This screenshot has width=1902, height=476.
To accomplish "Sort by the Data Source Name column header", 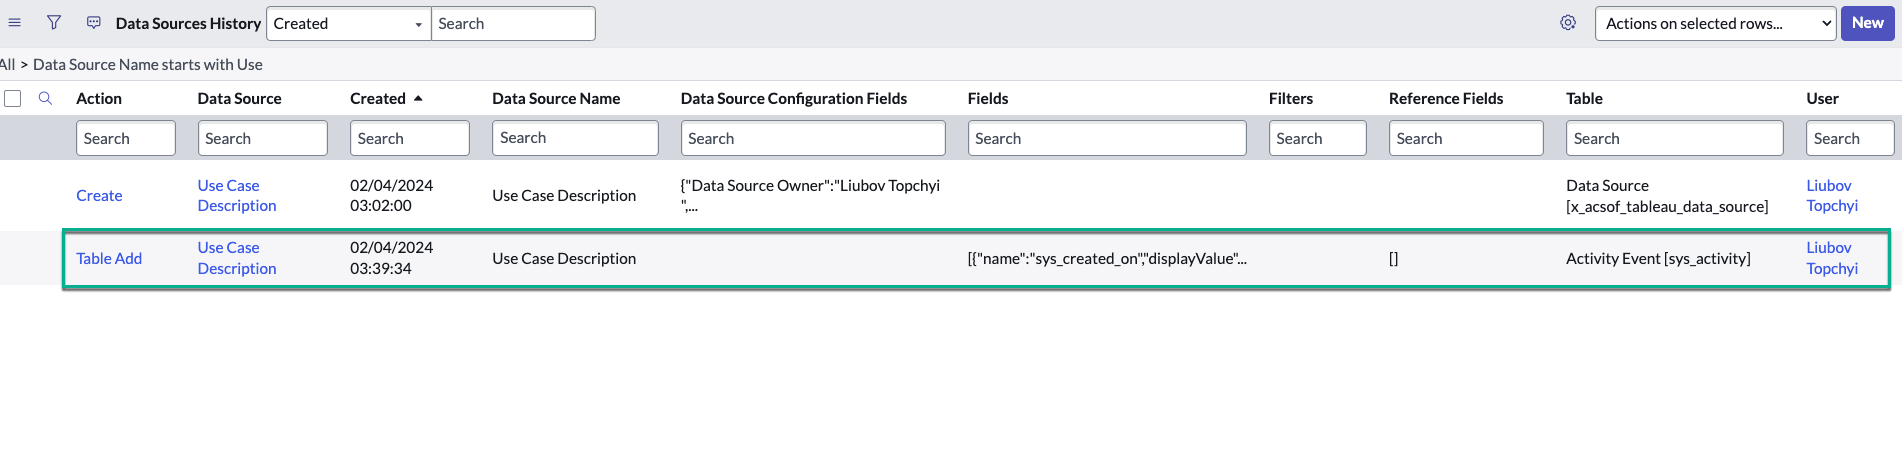I will tap(556, 98).
